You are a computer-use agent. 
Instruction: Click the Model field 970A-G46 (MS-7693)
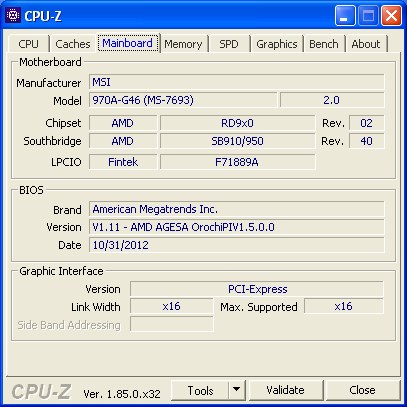pyautogui.click(x=183, y=100)
